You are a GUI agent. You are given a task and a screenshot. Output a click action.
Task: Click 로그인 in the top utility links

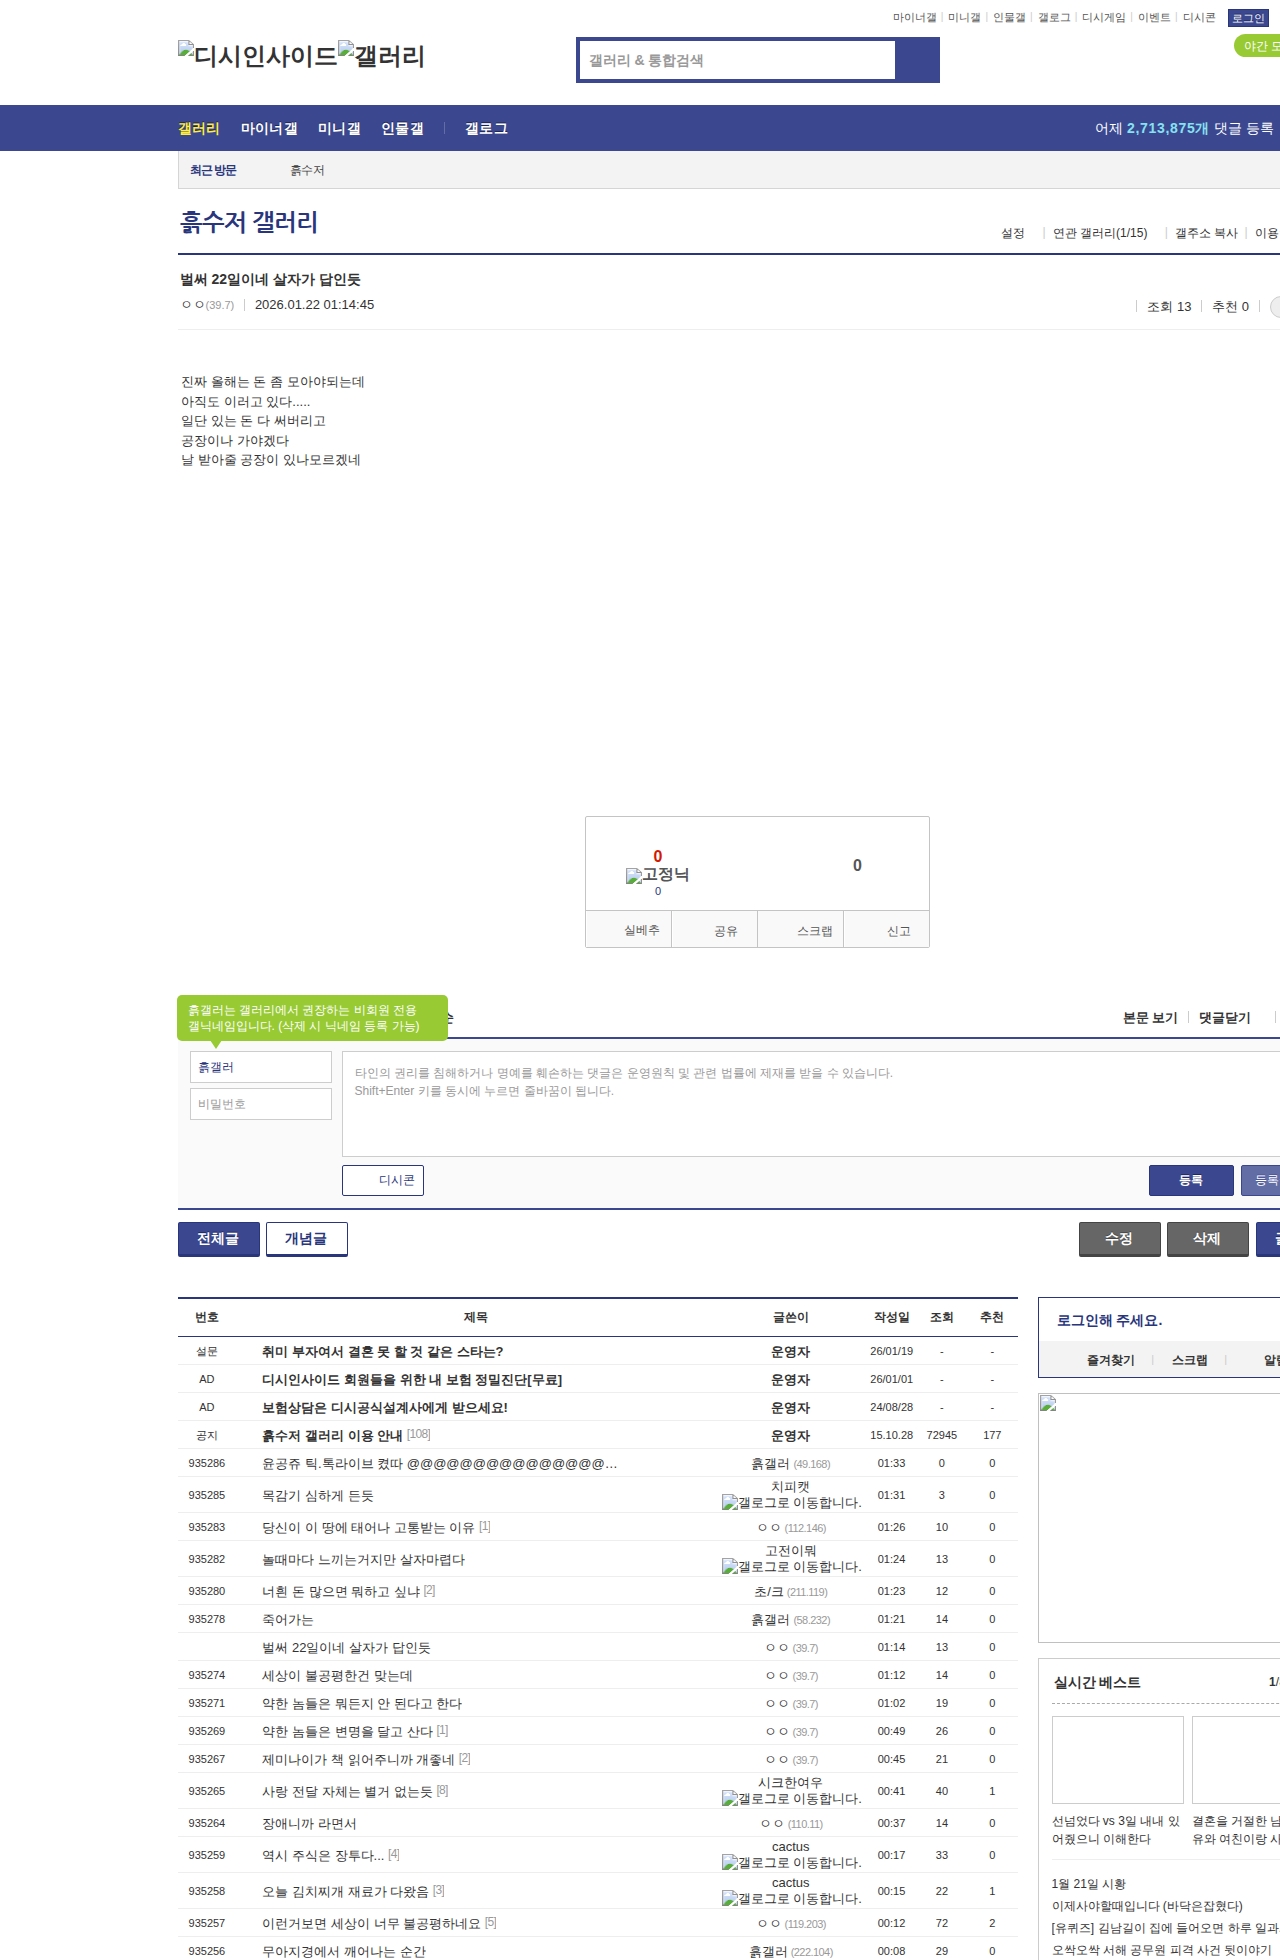[x=1248, y=18]
